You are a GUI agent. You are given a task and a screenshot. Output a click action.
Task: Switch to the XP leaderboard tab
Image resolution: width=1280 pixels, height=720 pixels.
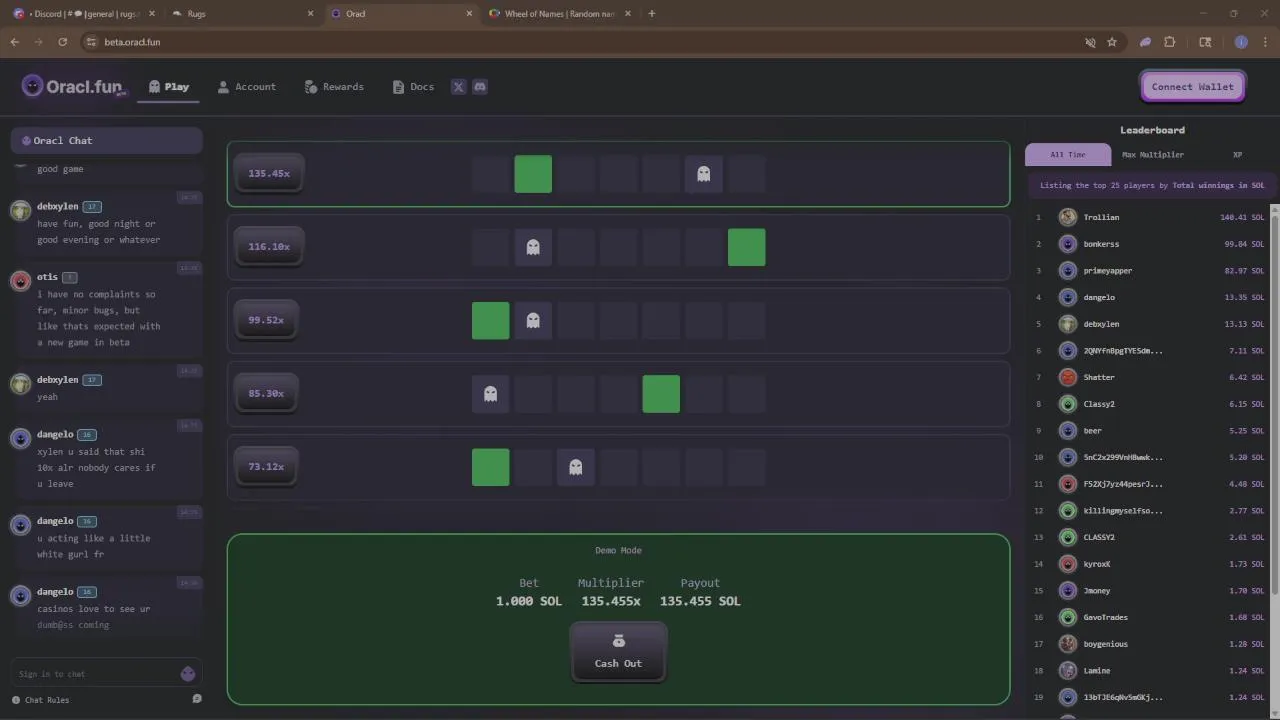point(1237,155)
